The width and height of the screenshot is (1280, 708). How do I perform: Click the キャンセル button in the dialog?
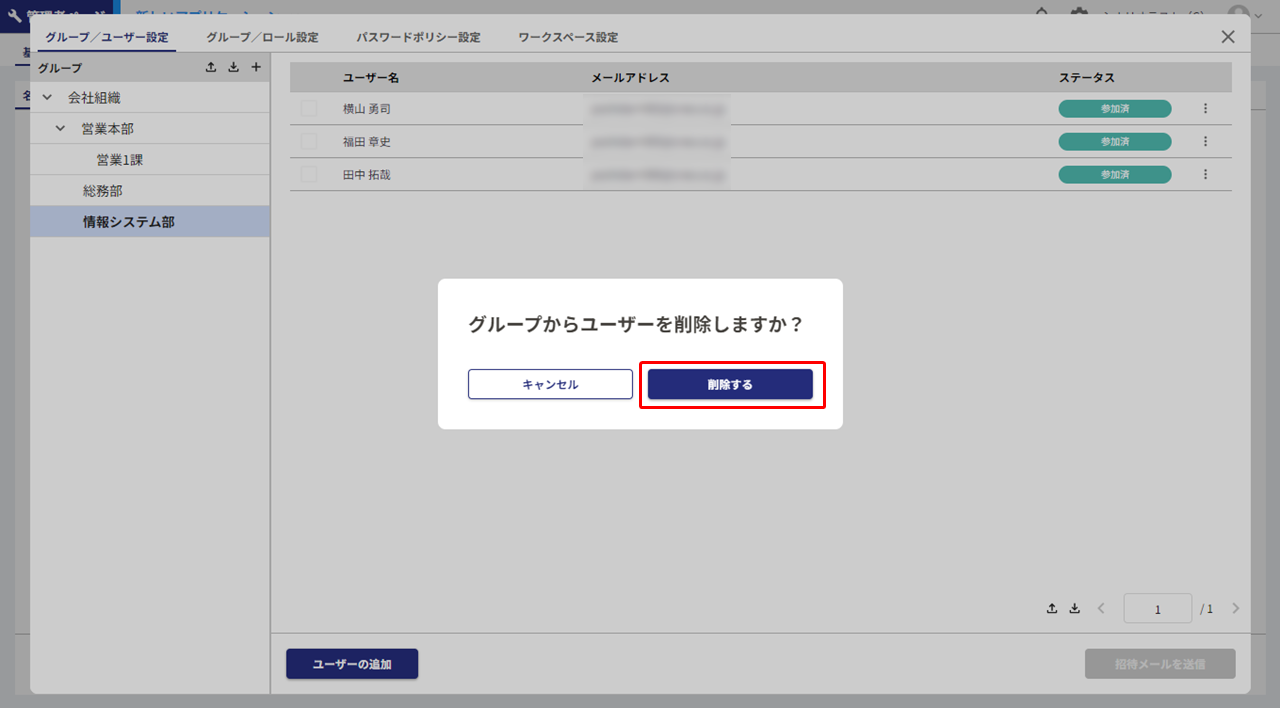(x=550, y=385)
